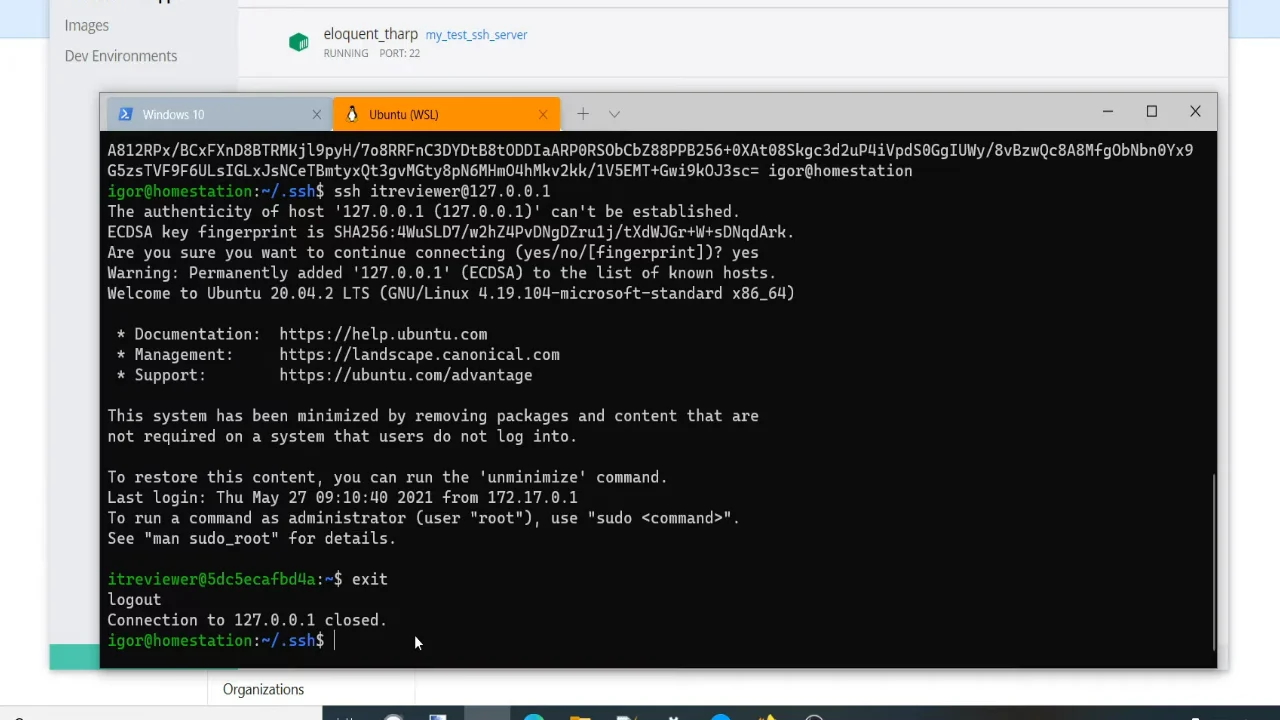This screenshot has width=1280, height=720.
Task: Click the https://help.ubuntu.com URL in terminal
Action: point(383,334)
